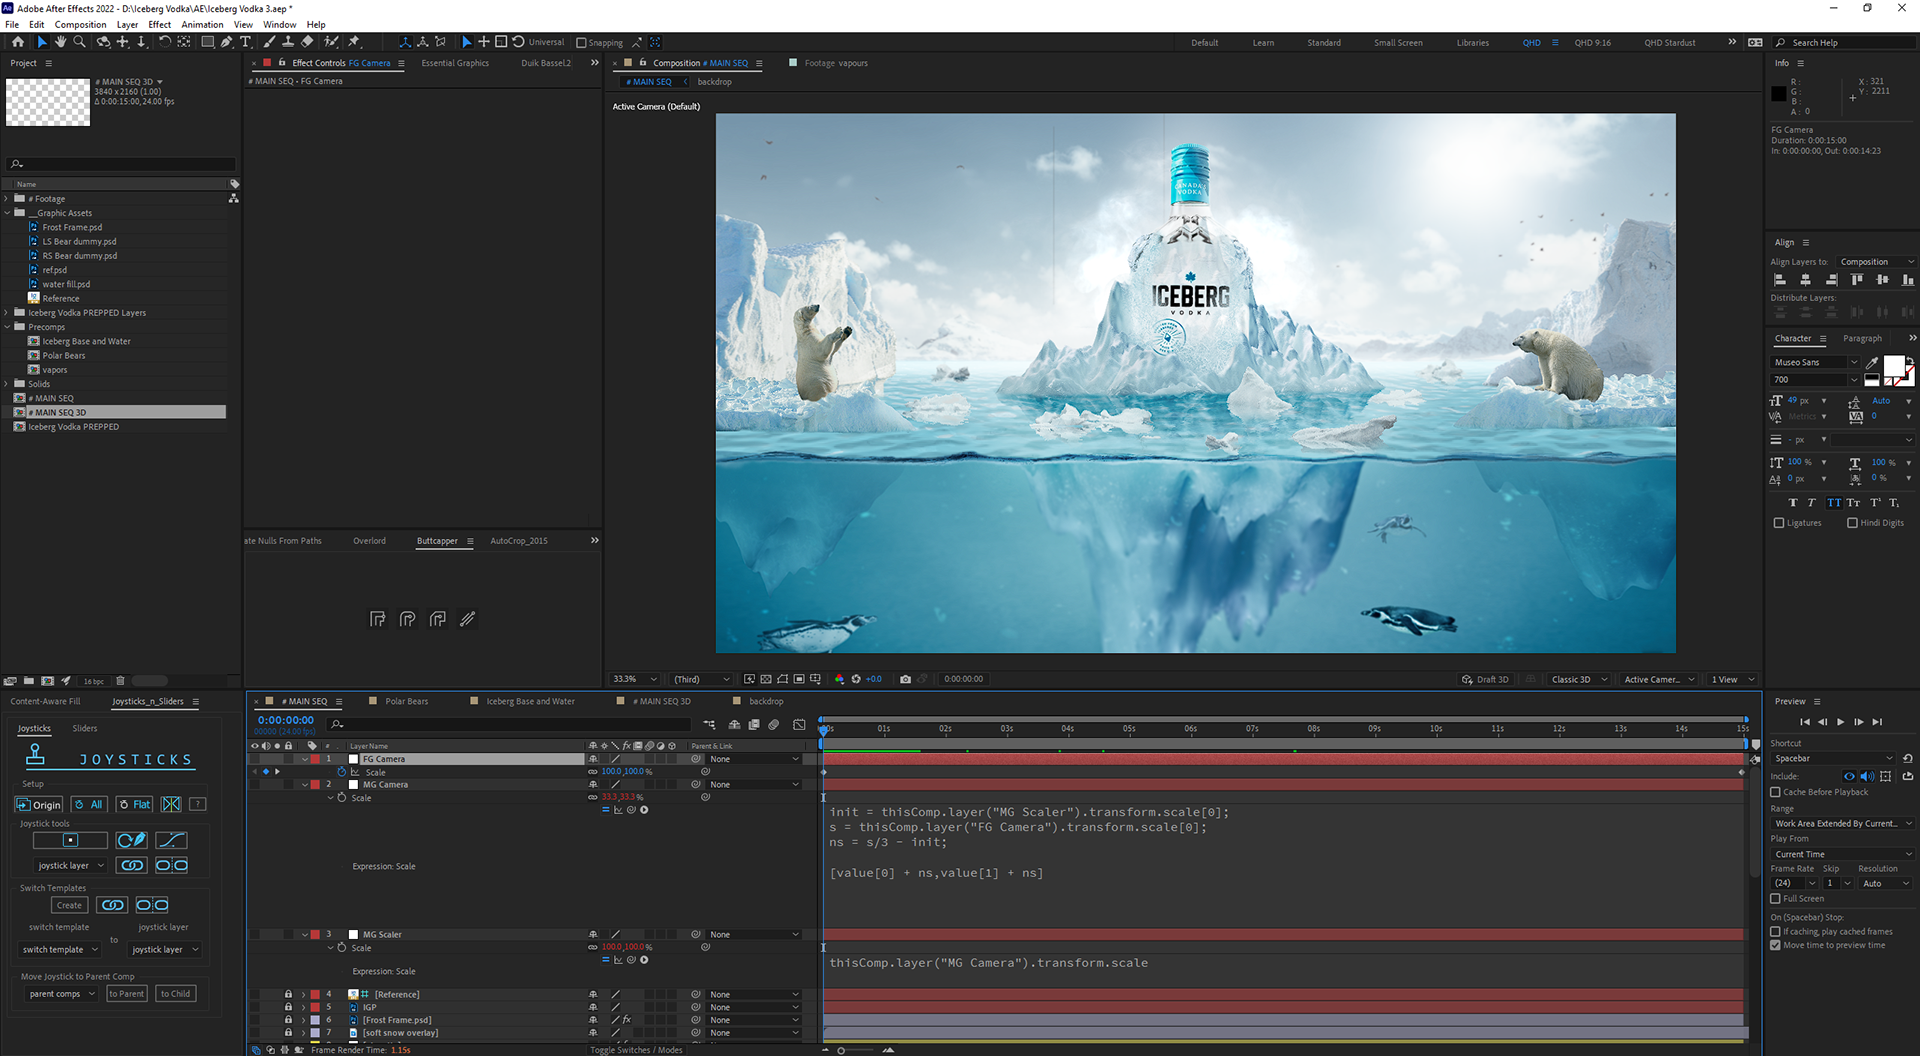Toggle shy layers icon in timeline

(x=735, y=724)
